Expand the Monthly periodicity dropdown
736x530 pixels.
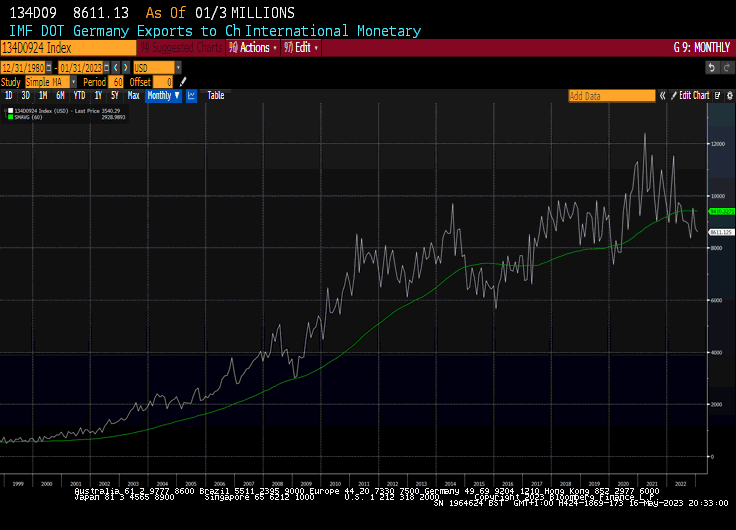pyautogui.click(x=163, y=96)
